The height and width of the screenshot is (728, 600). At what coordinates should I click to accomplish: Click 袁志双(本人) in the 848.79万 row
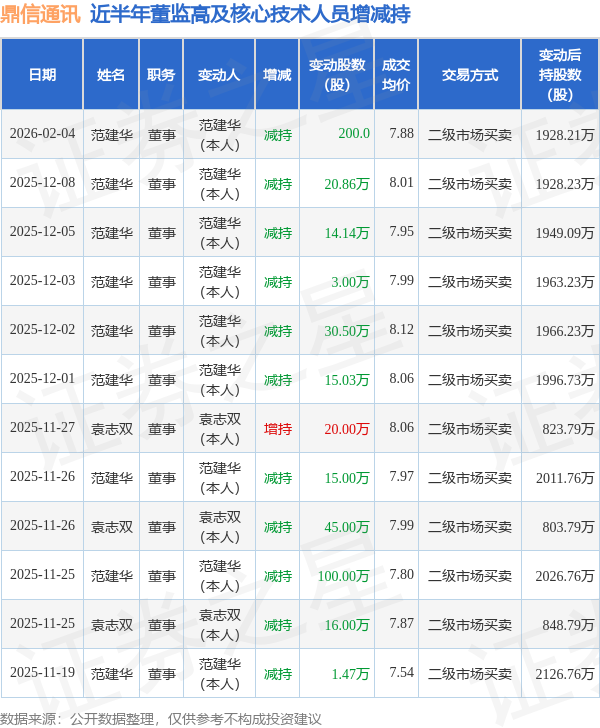pos(220,625)
